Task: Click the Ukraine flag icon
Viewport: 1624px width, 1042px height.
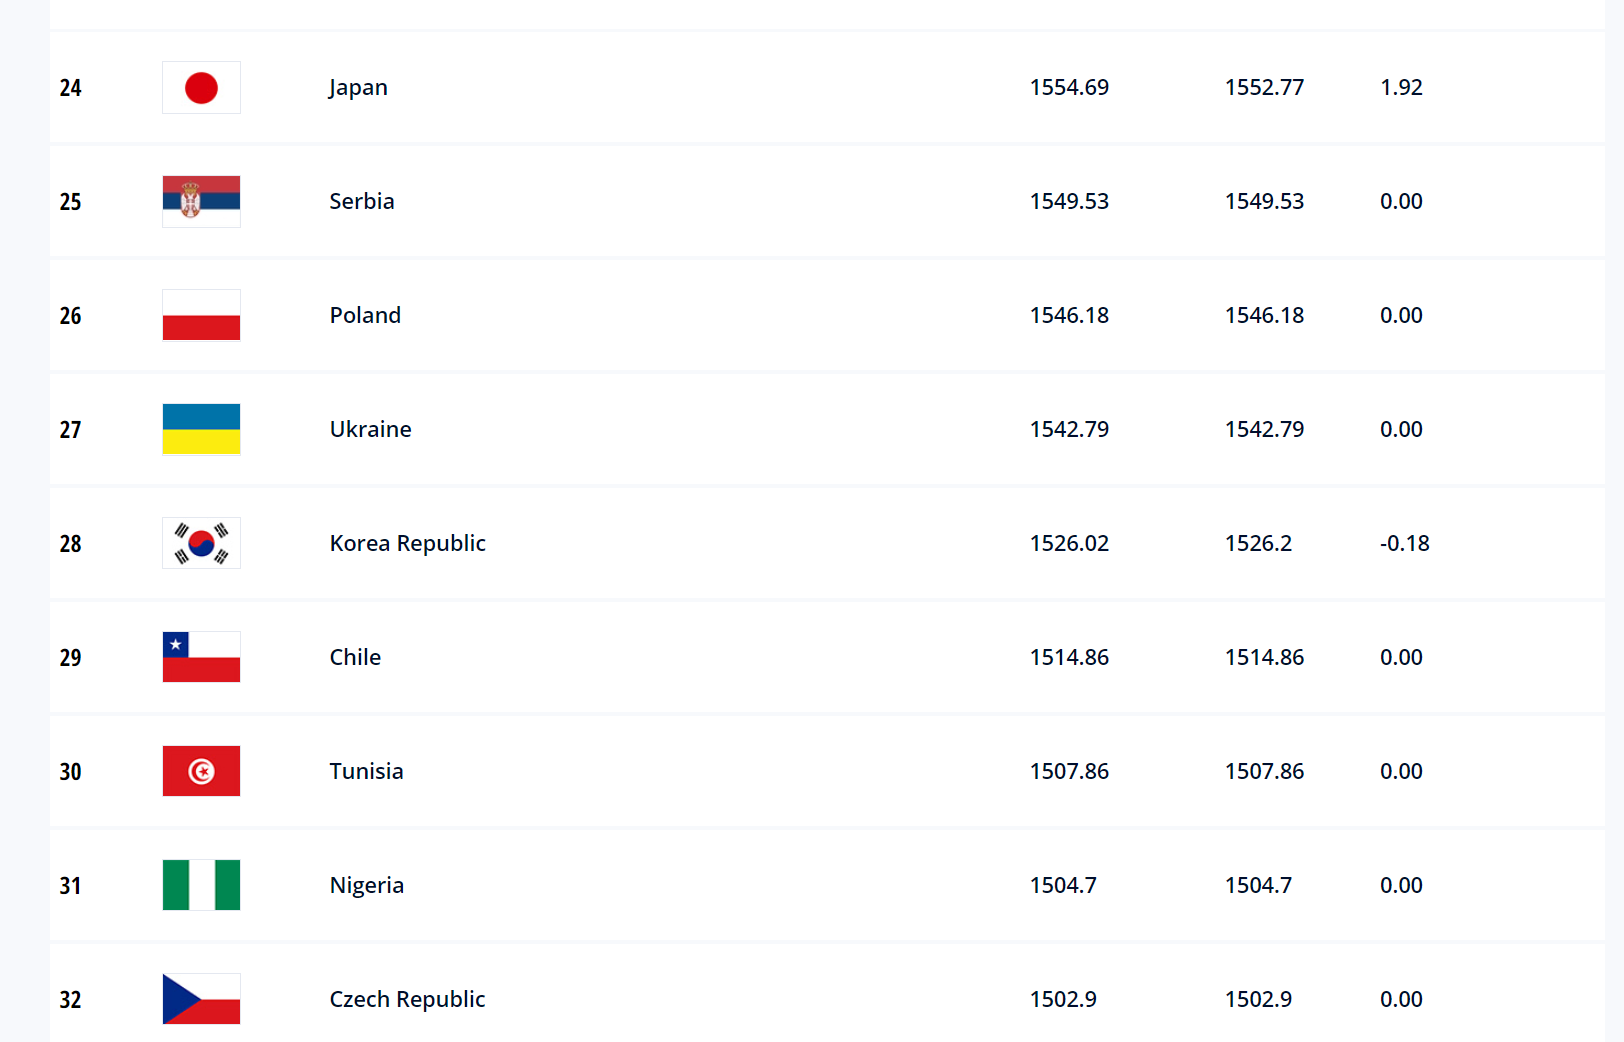Action: (201, 429)
